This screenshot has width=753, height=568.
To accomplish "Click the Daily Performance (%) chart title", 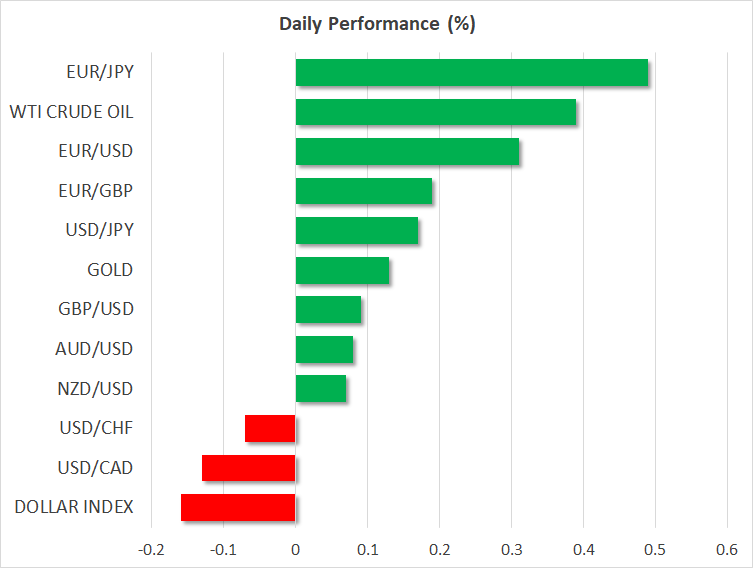I will 376,24.
